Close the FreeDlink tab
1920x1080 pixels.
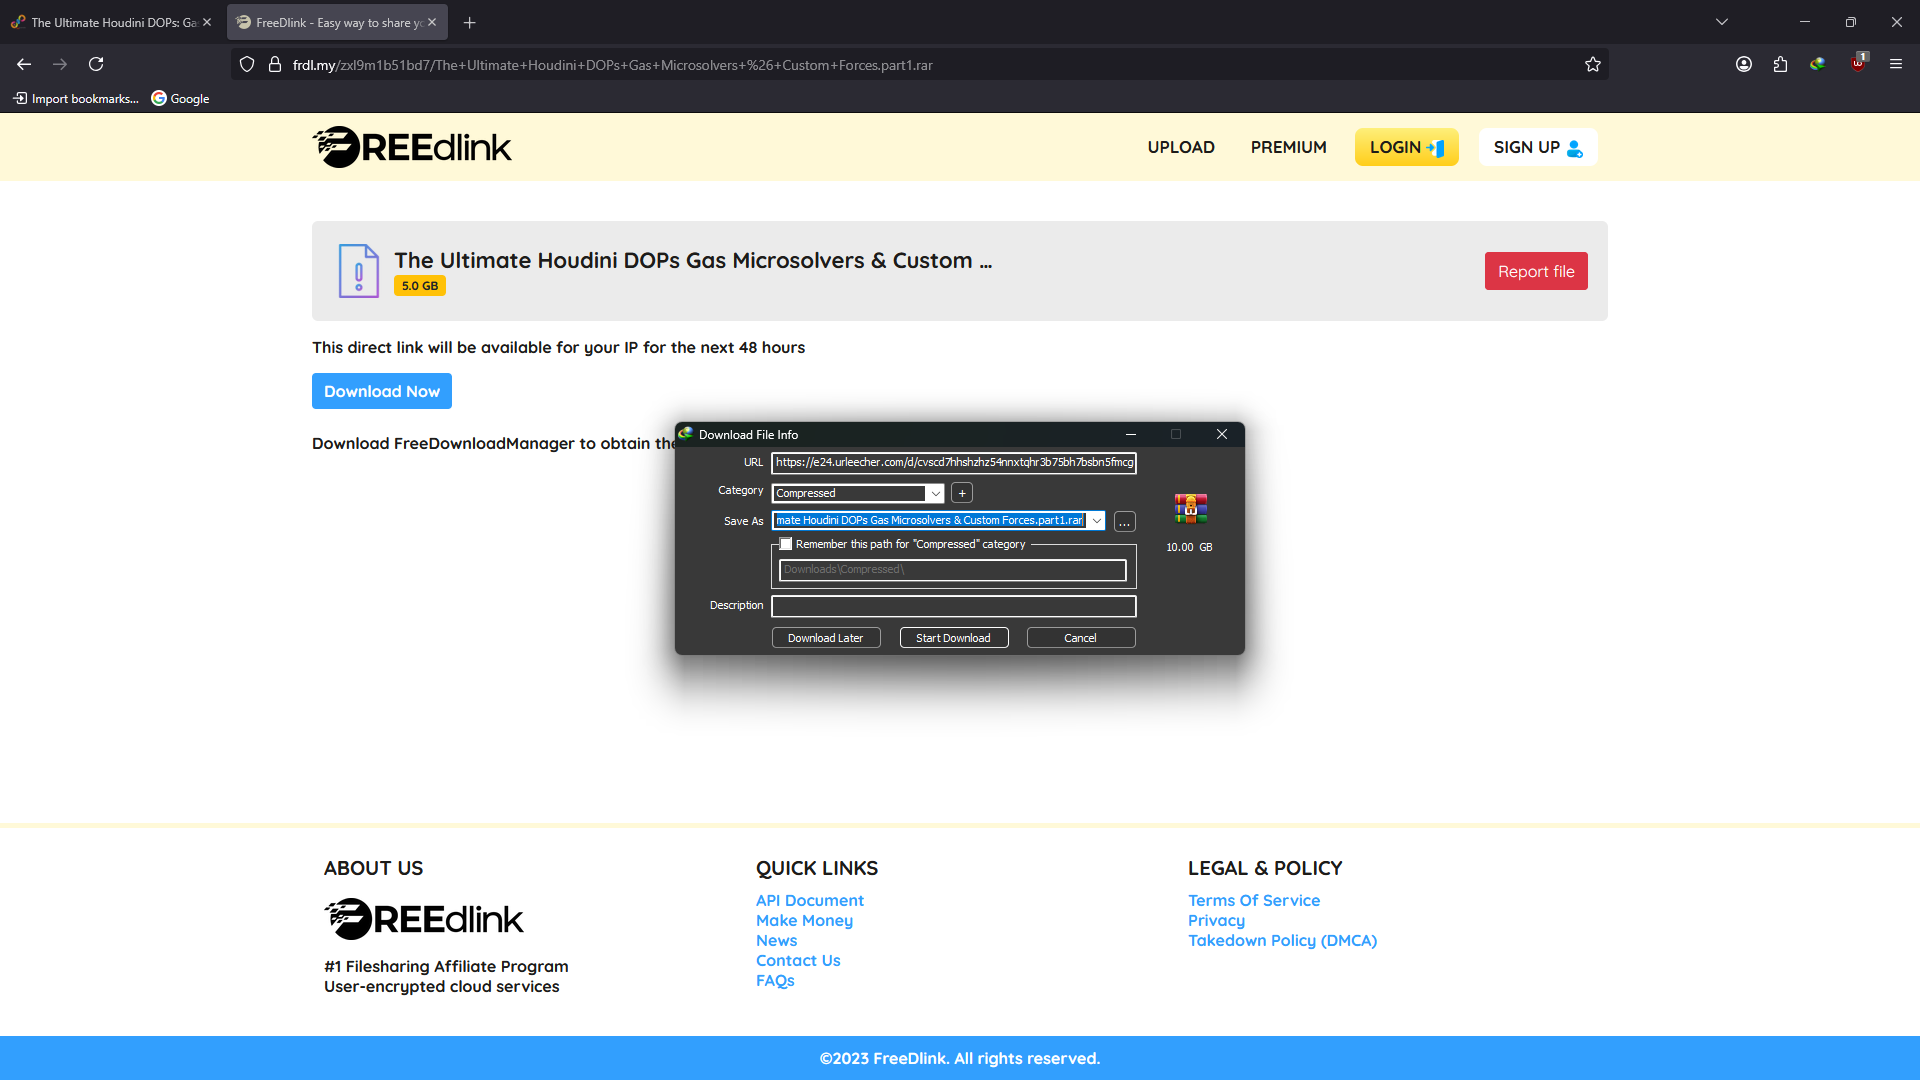432,22
